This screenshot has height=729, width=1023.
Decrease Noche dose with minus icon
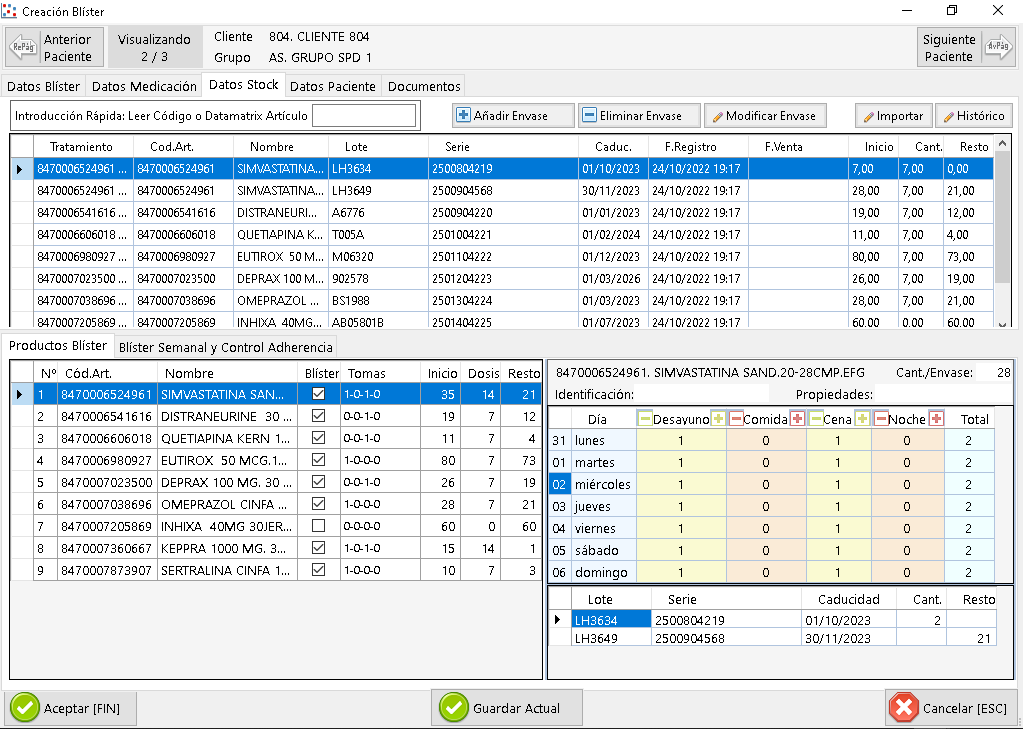[x=881, y=419]
